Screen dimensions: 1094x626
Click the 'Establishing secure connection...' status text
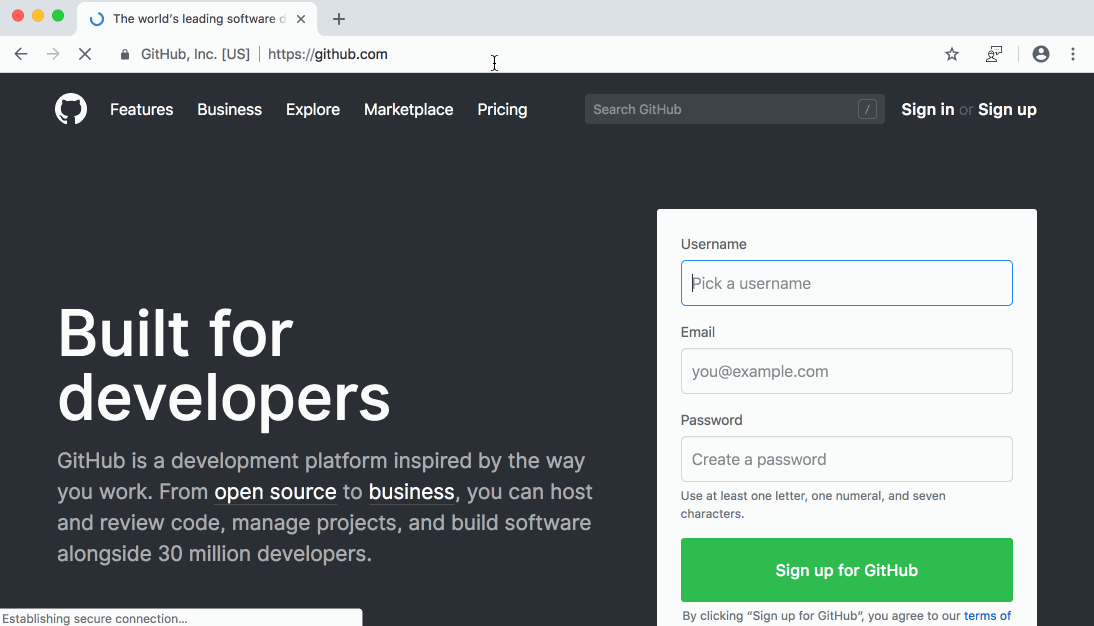(x=95, y=618)
